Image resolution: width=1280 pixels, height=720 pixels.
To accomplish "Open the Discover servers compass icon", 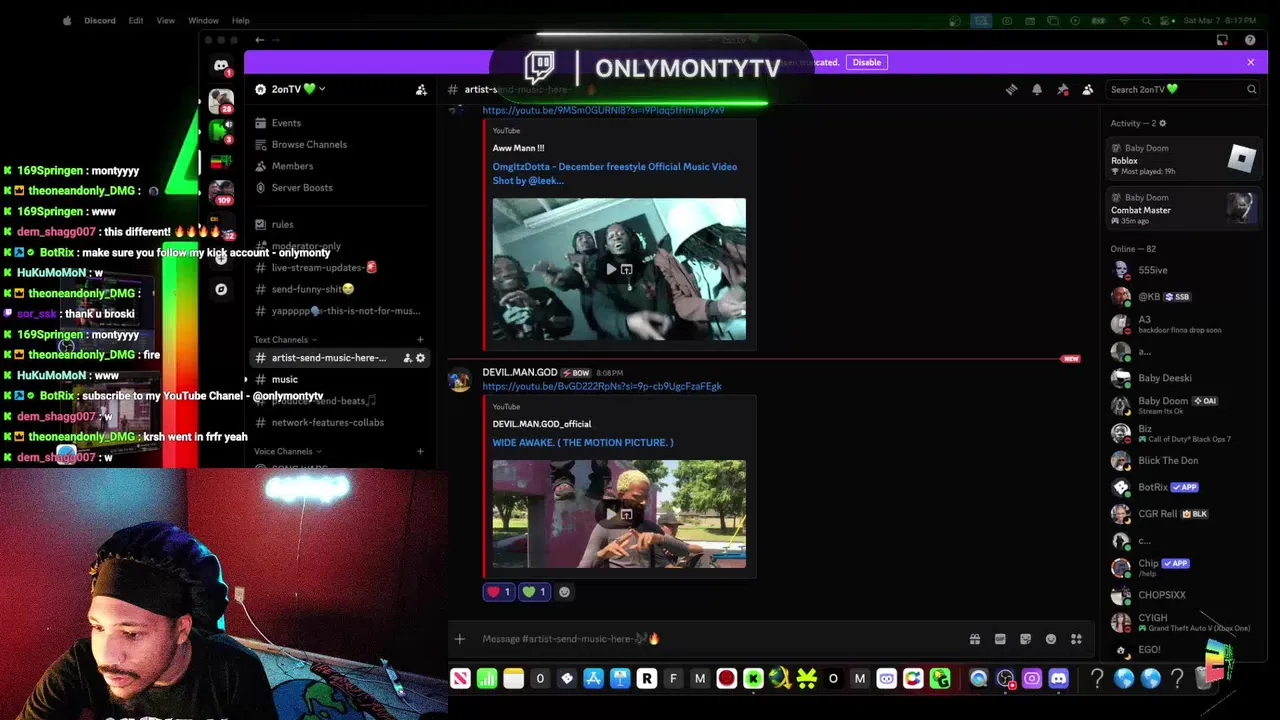I will [221, 289].
